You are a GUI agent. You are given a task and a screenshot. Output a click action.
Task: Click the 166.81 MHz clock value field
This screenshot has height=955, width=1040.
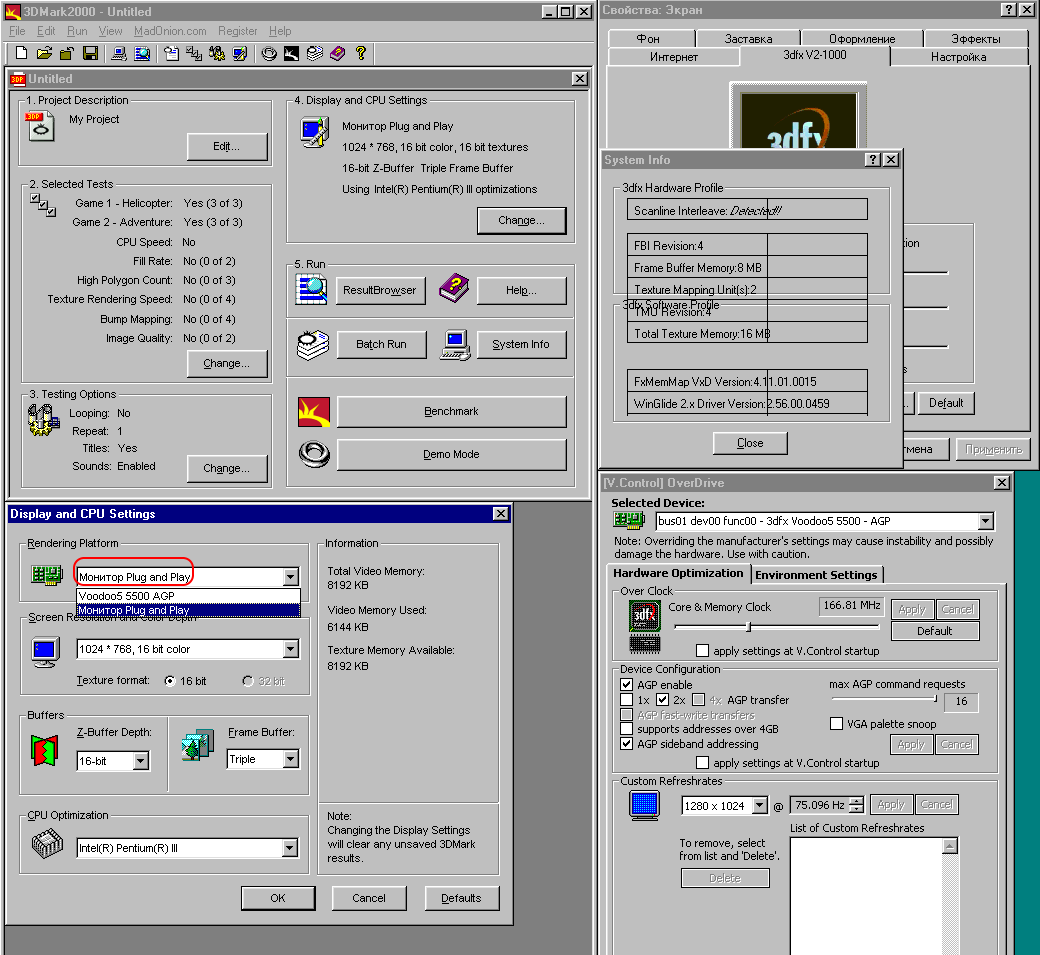pyautogui.click(x=851, y=605)
